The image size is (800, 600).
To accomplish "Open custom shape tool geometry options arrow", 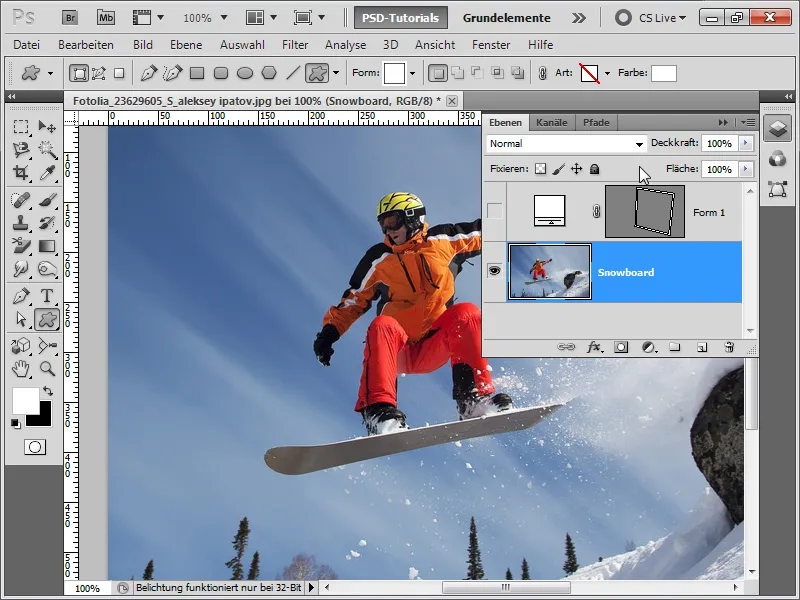I will coord(336,73).
